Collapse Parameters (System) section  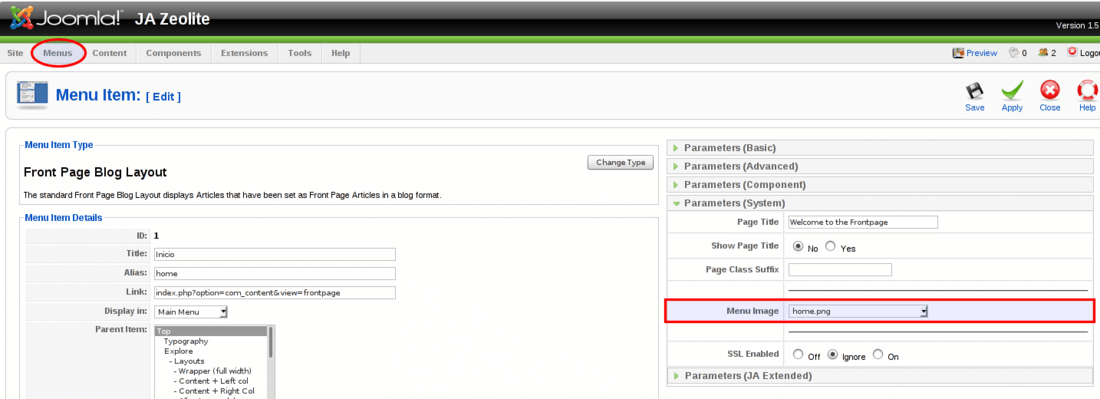tap(880, 203)
